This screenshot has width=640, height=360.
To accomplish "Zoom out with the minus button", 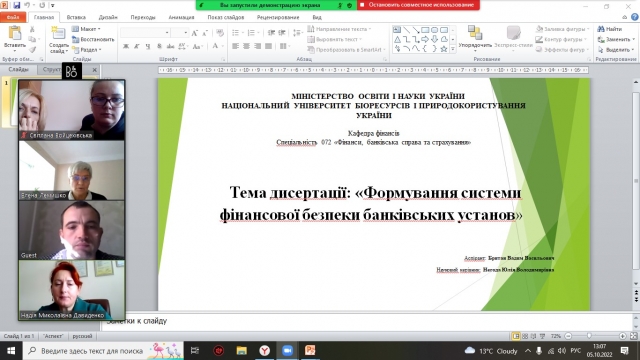I will point(568,336).
